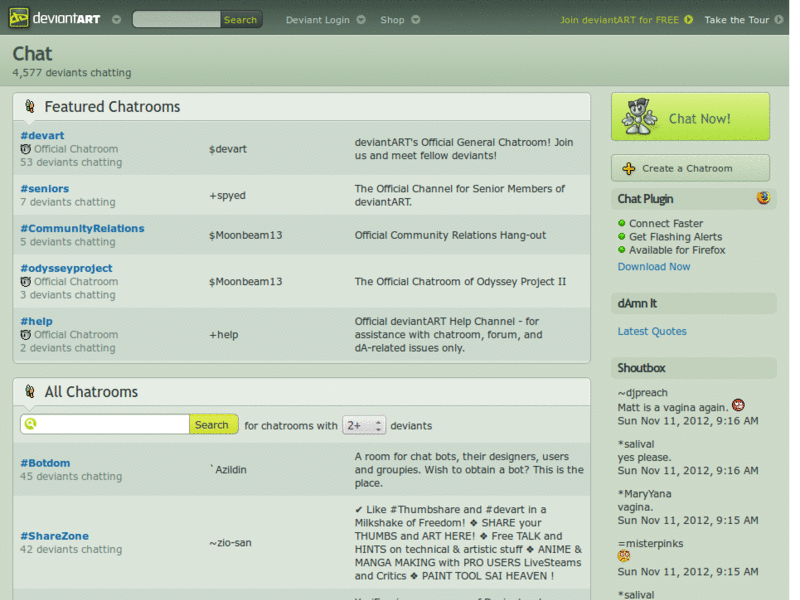Click '45 deviants chatting' under #Botdom

(71, 477)
